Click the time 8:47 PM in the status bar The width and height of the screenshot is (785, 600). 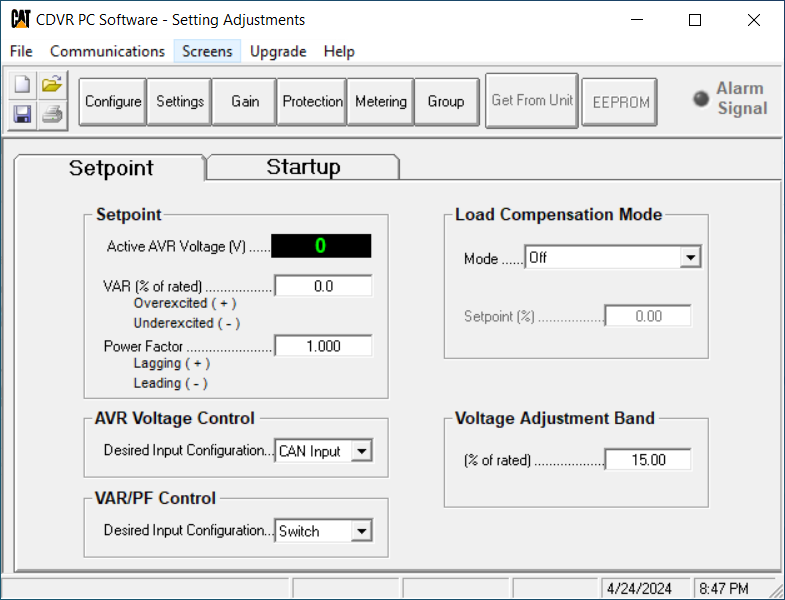[x=724, y=588]
